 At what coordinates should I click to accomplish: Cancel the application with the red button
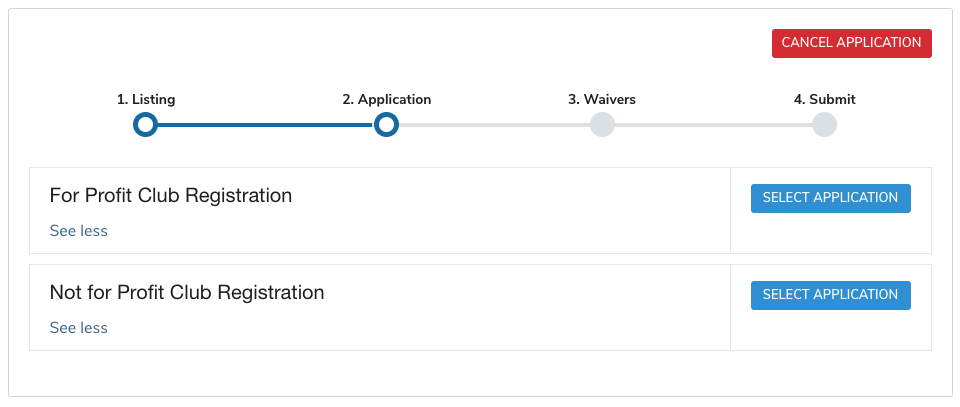tap(851, 43)
